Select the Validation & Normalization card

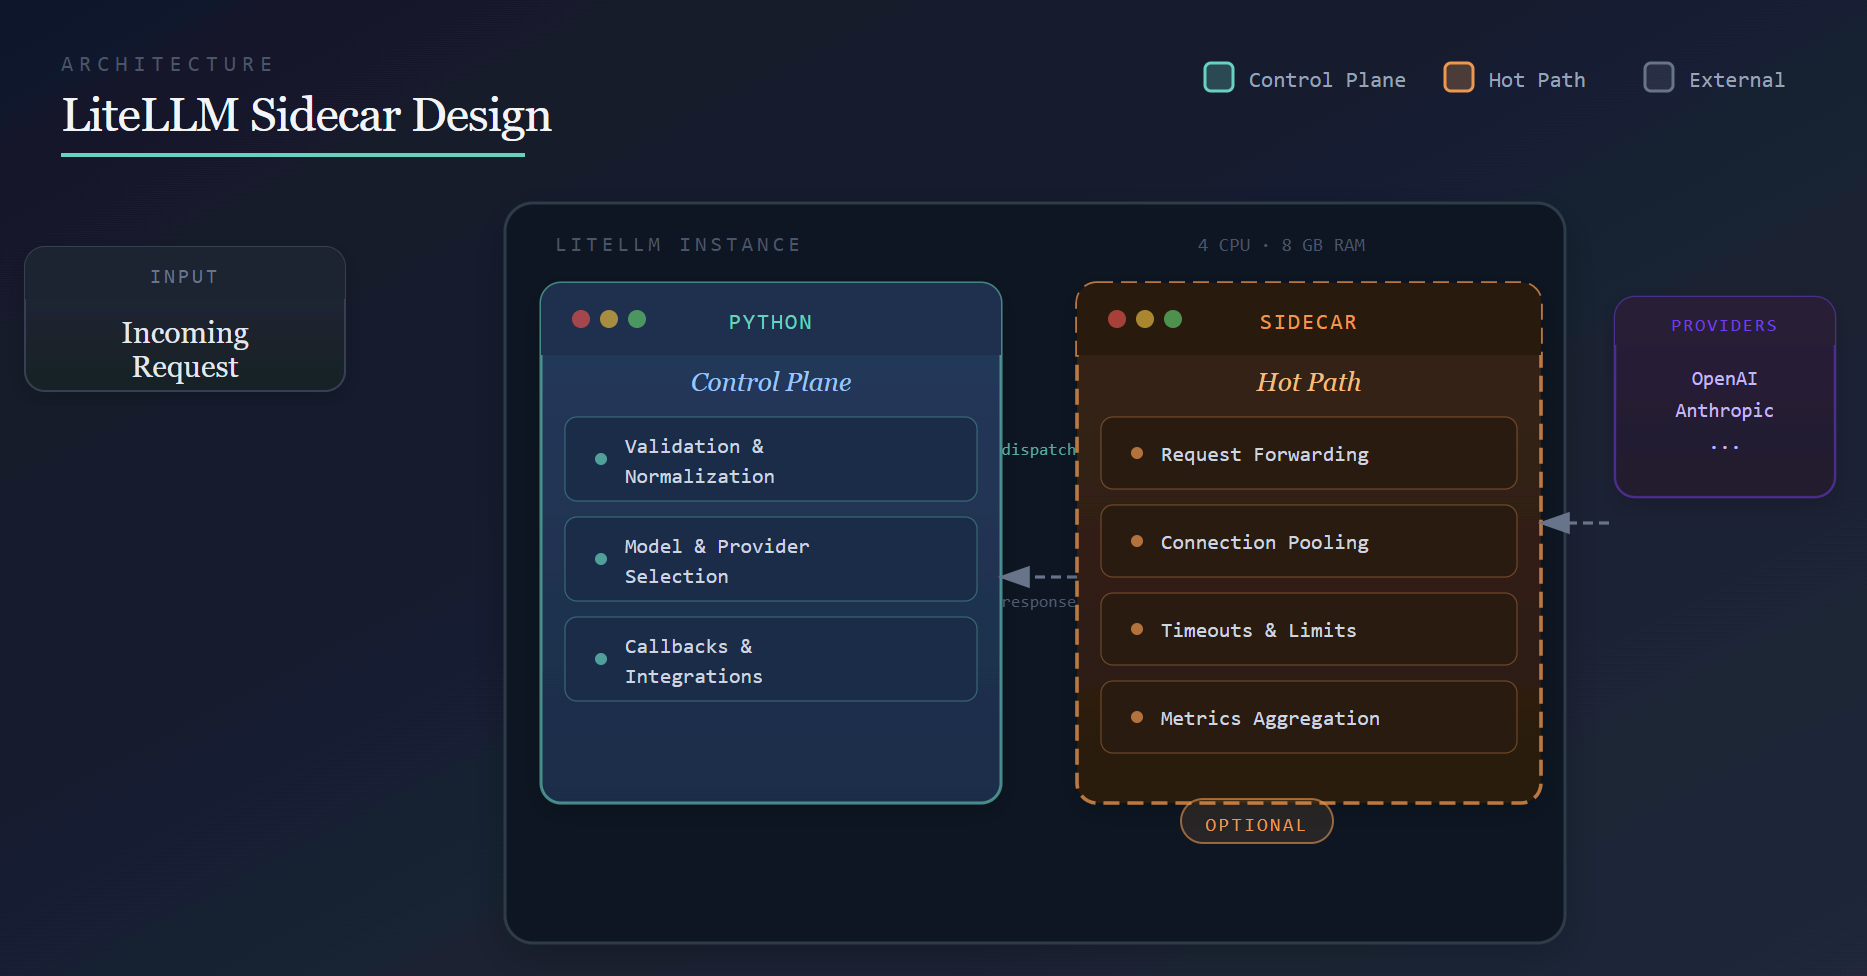[770, 459]
